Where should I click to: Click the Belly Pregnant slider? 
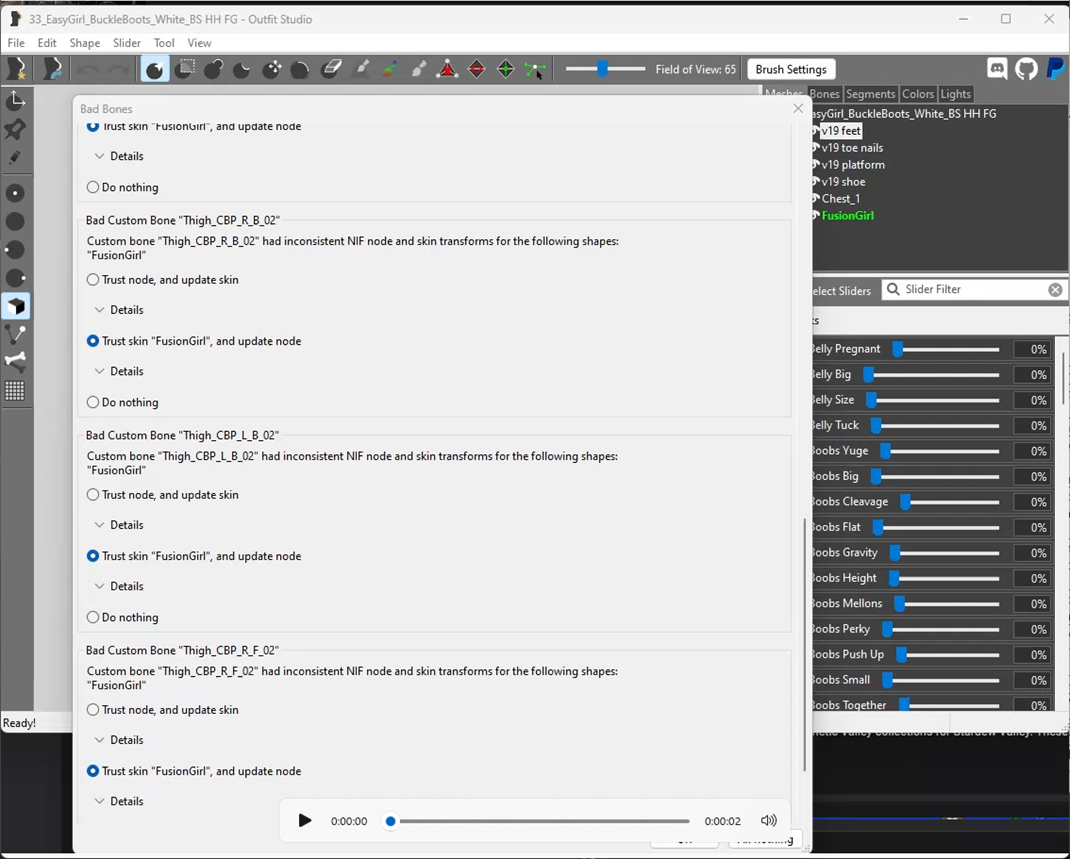click(x=945, y=349)
